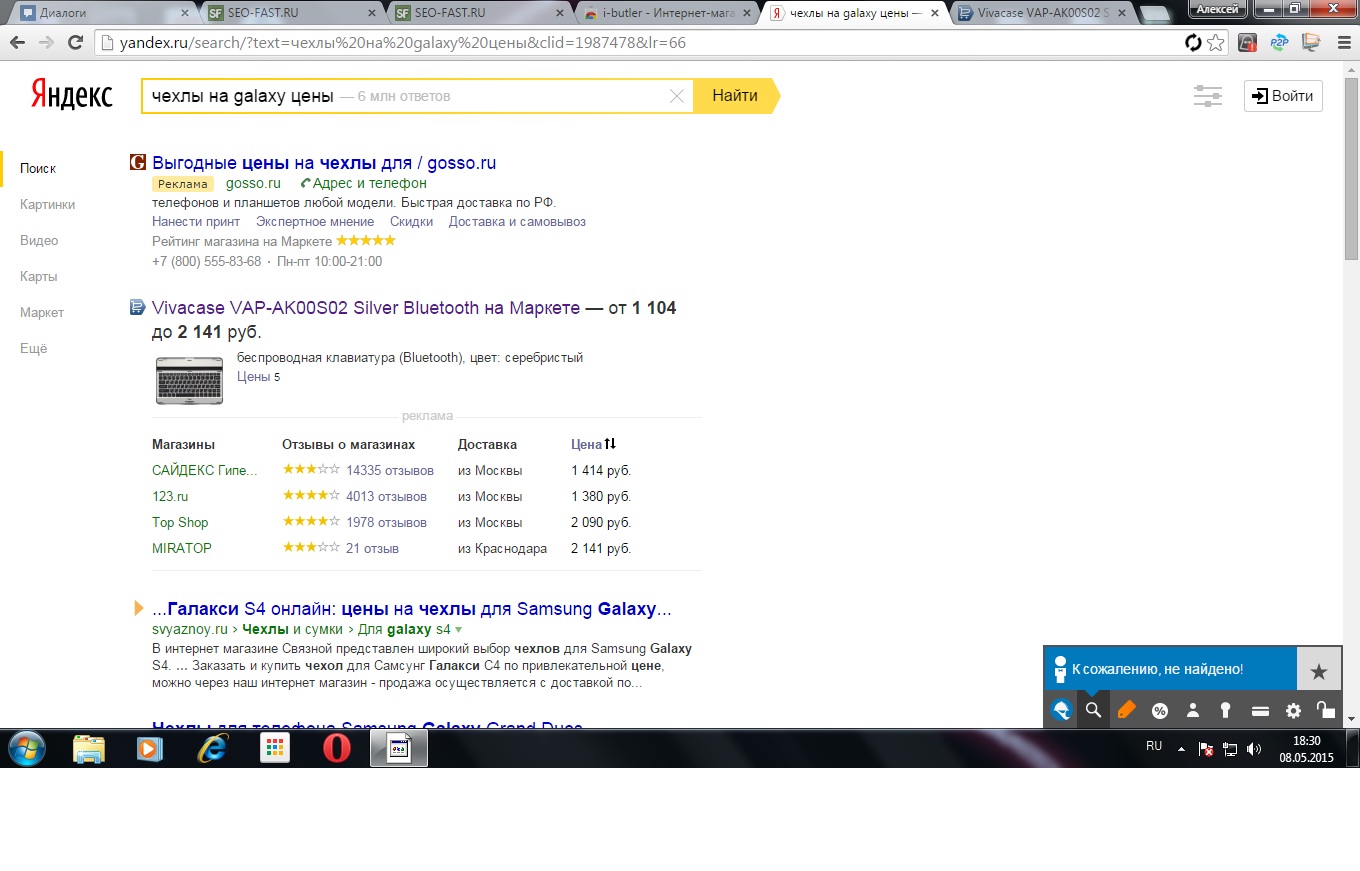Open the Top Shop store link
Viewport: 1360px width, 871px height.
pos(180,522)
